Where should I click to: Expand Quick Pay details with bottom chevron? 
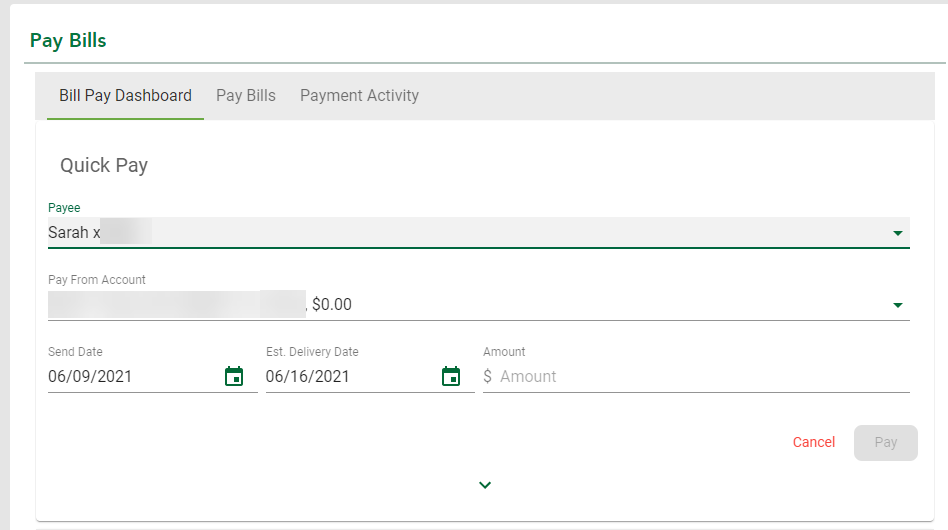pyautogui.click(x=485, y=485)
